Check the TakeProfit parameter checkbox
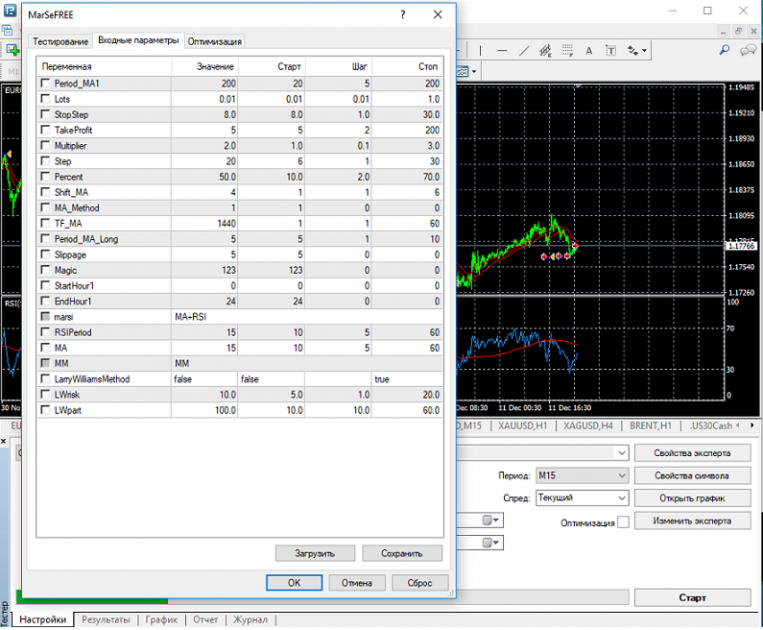Image resolution: width=763 pixels, height=630 pixels. [45, 130]
